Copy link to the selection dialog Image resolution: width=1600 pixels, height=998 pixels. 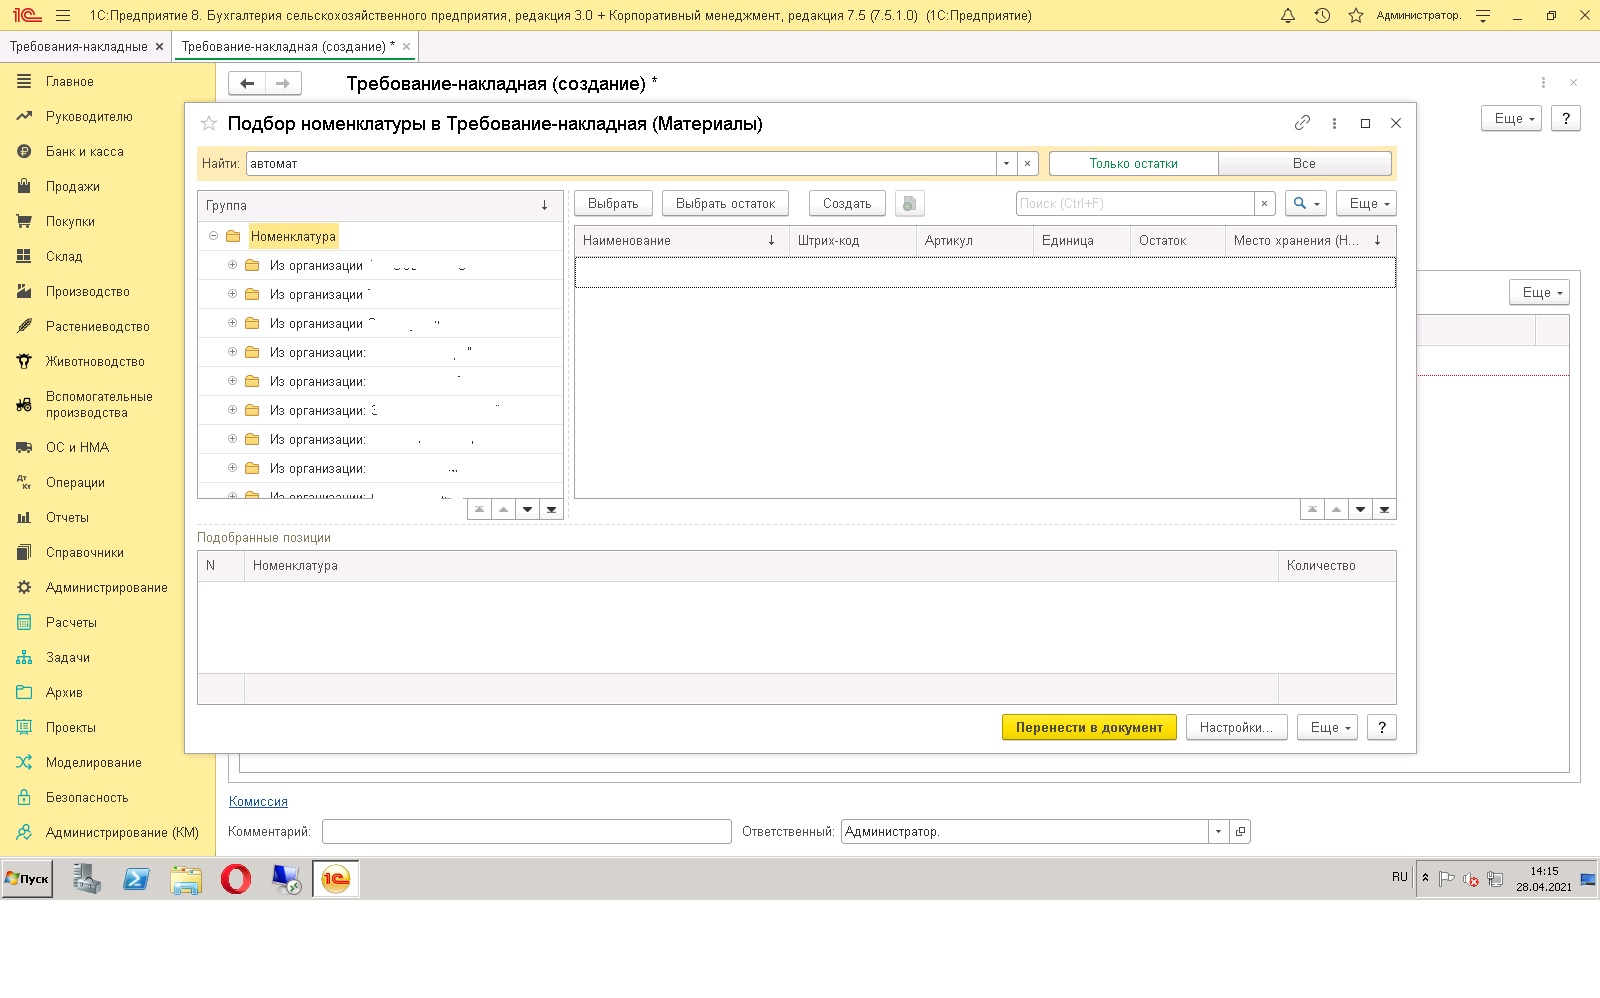1302,123
